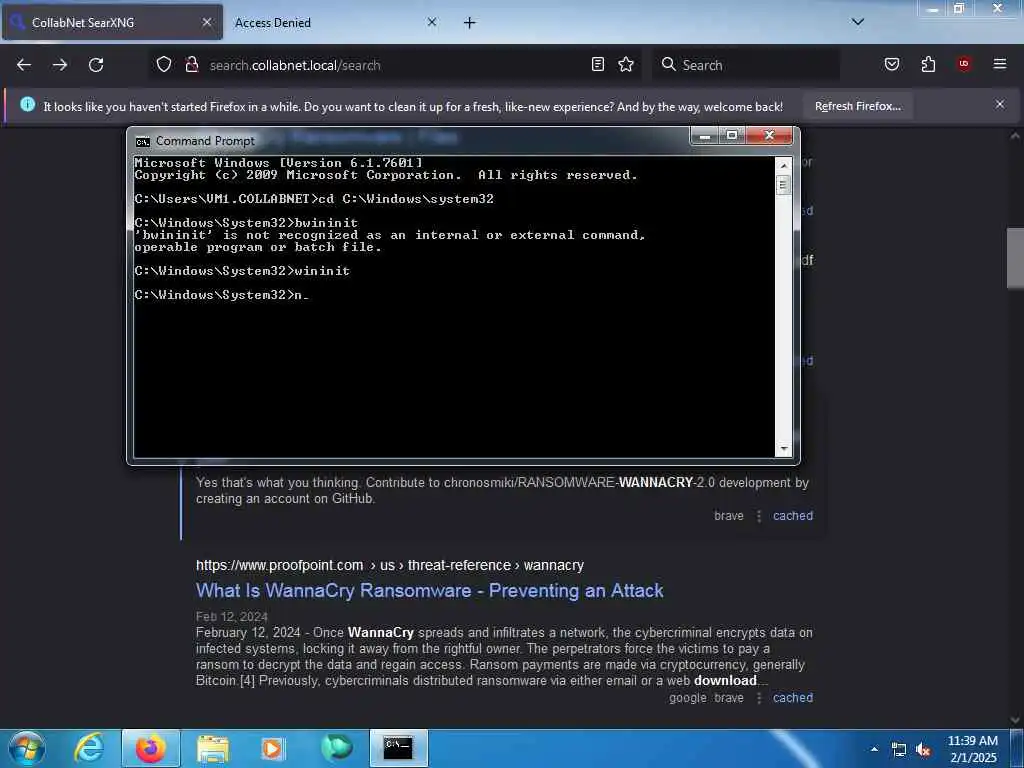
Task: Switch to CollabNet SearXNG tab
Action: click(x=112, y=22)
